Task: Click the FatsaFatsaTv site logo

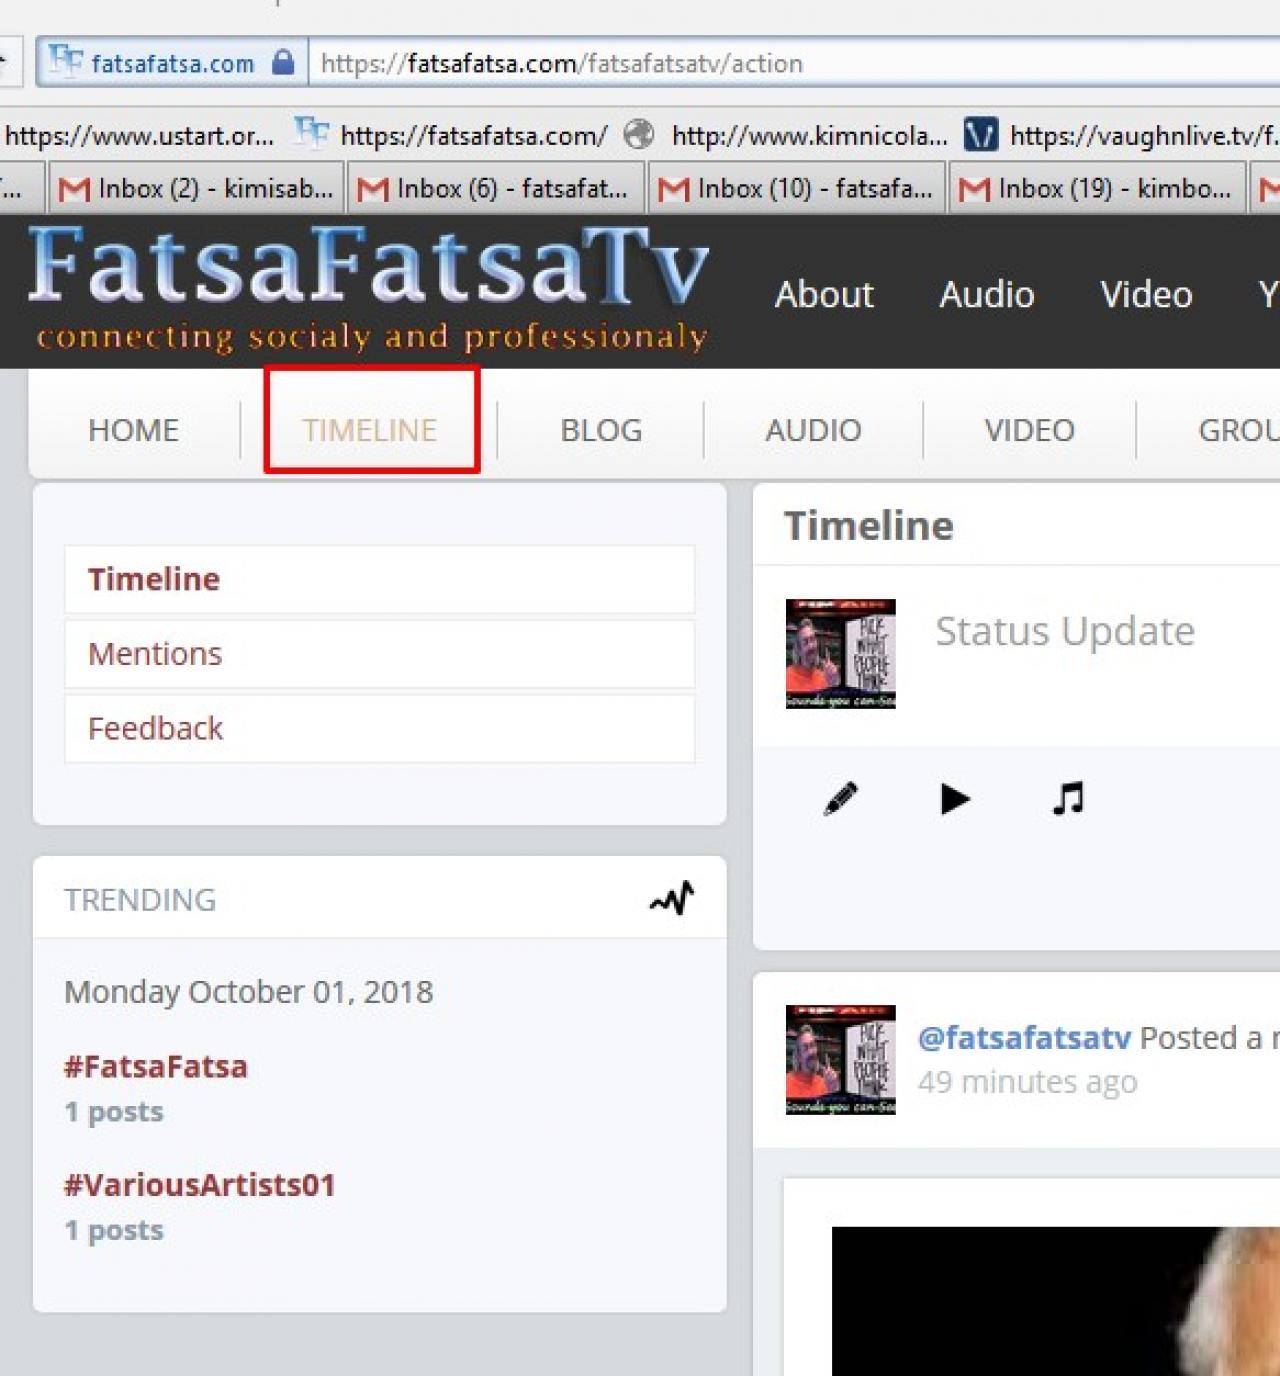Action: pyautogui.click(x=370, y=288)
